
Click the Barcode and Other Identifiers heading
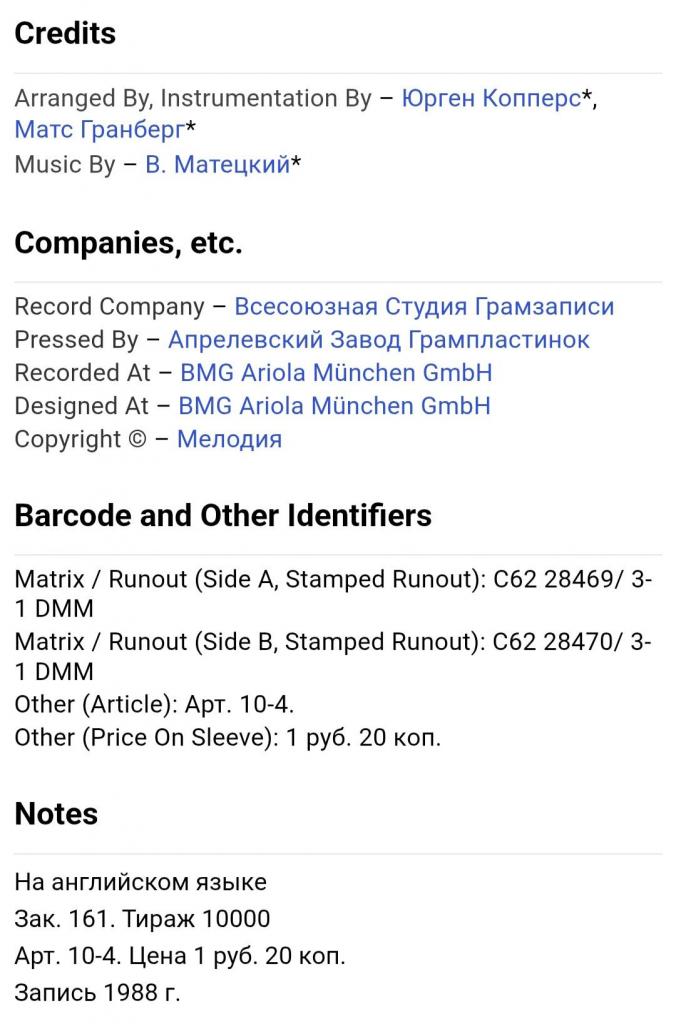click(223, 515)
